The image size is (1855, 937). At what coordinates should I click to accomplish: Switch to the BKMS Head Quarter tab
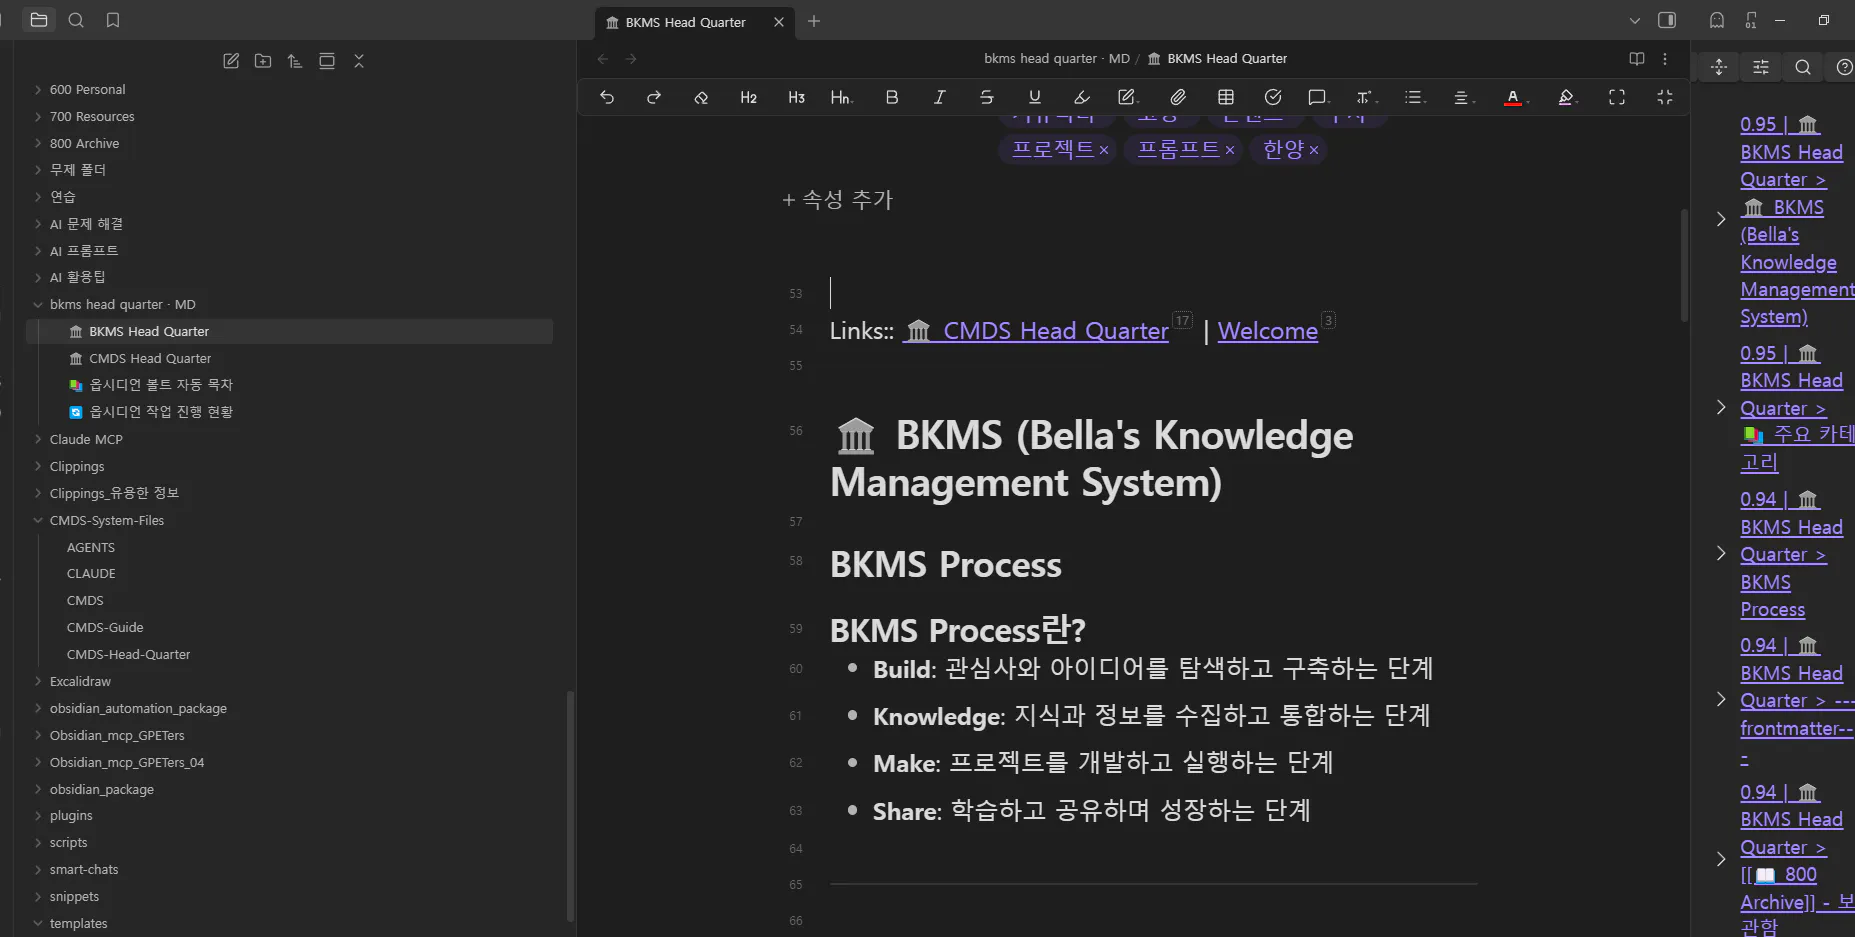[x=685, y=22]
